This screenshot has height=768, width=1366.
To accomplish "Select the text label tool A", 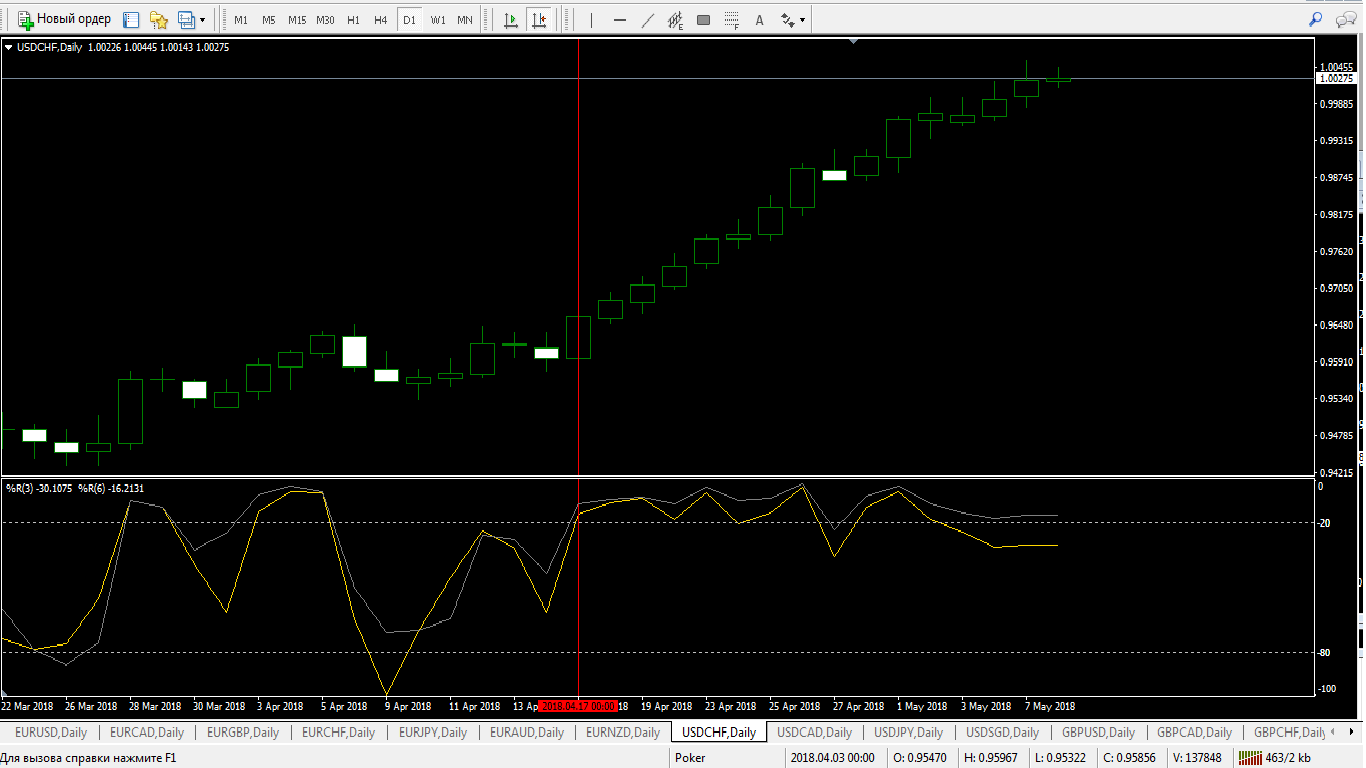I will coord(759,19).
